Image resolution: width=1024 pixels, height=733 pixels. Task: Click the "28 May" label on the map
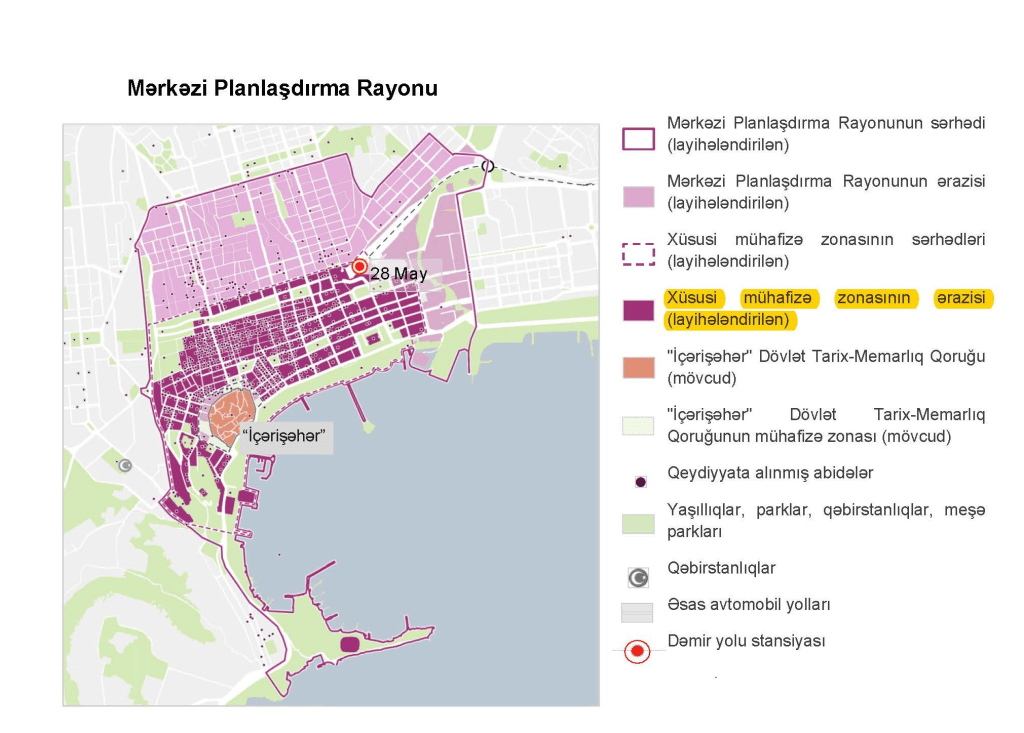398,273
